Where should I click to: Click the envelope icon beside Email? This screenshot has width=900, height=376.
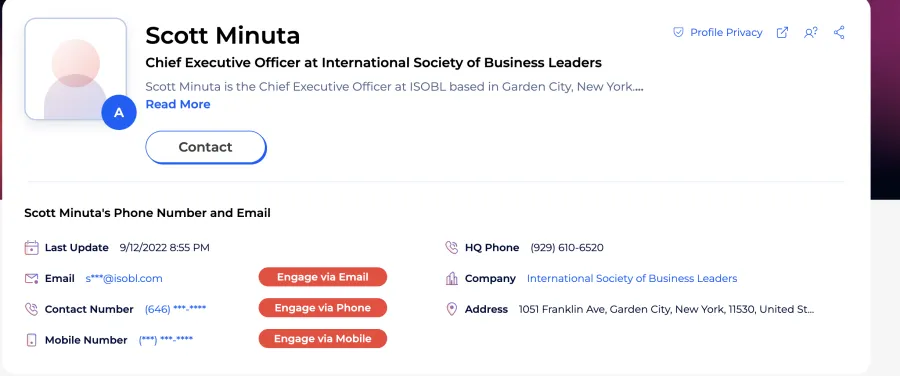tap(32, 279)
